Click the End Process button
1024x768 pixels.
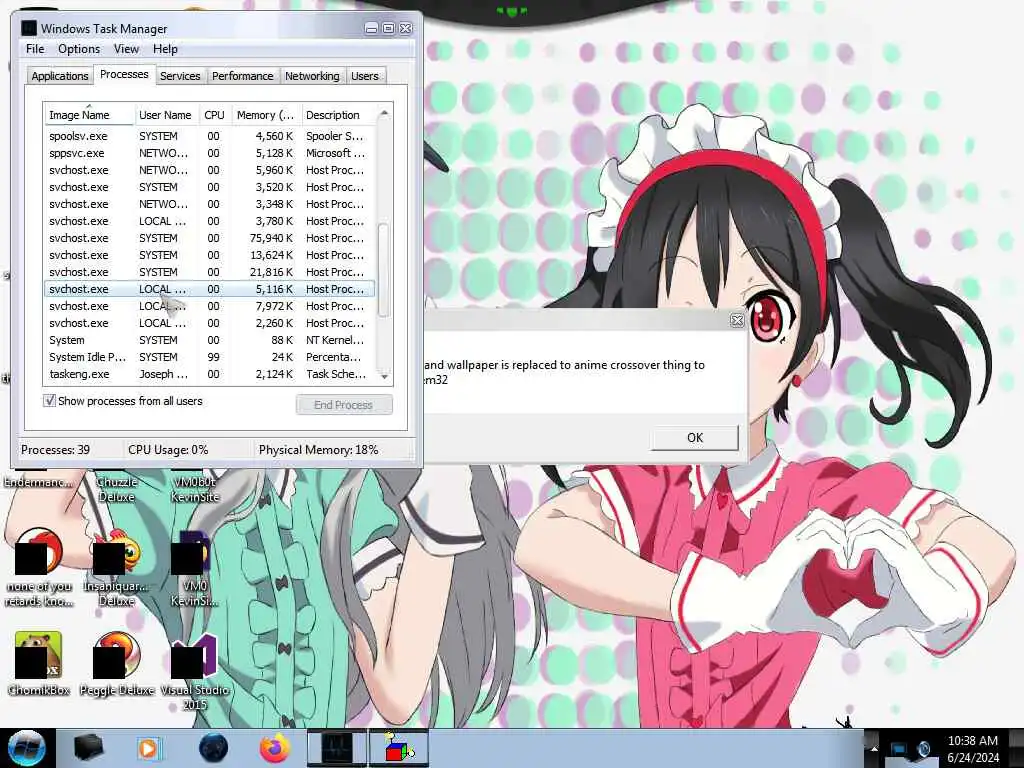click(344, 405)
